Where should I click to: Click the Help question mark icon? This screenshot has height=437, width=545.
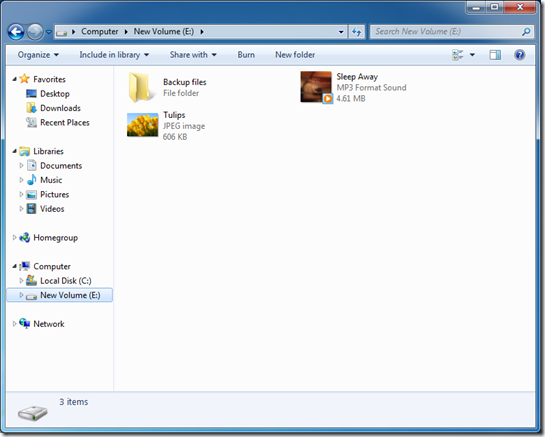coord(519,55)
